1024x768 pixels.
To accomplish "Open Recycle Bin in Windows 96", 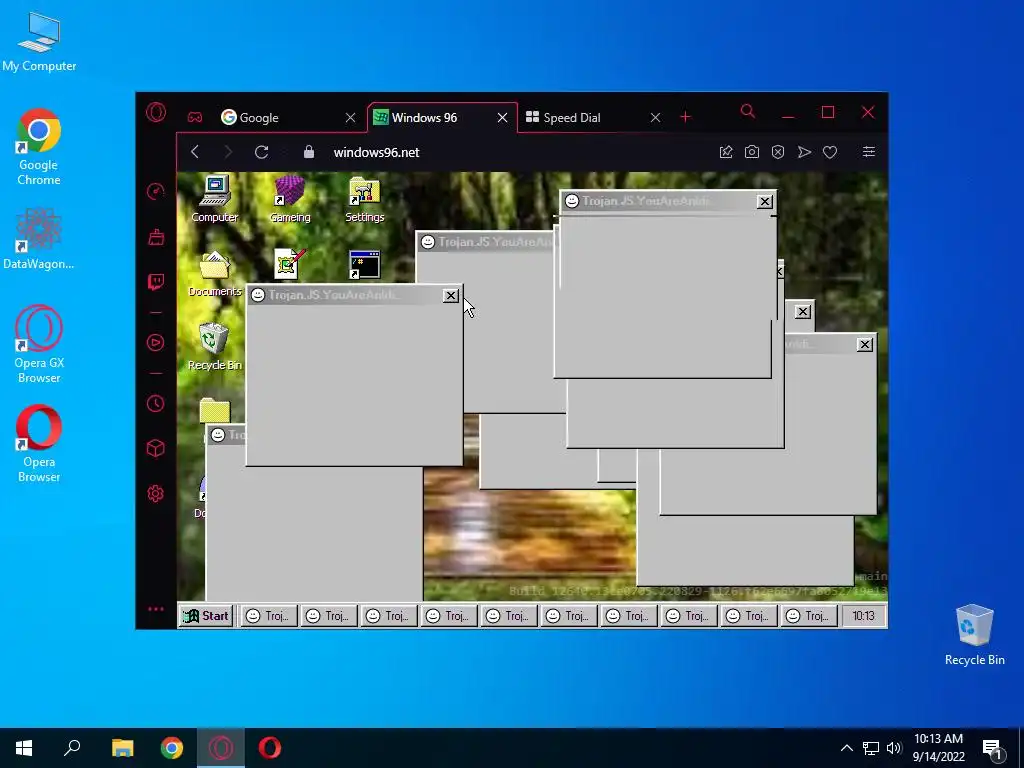I will coord(215,347).
